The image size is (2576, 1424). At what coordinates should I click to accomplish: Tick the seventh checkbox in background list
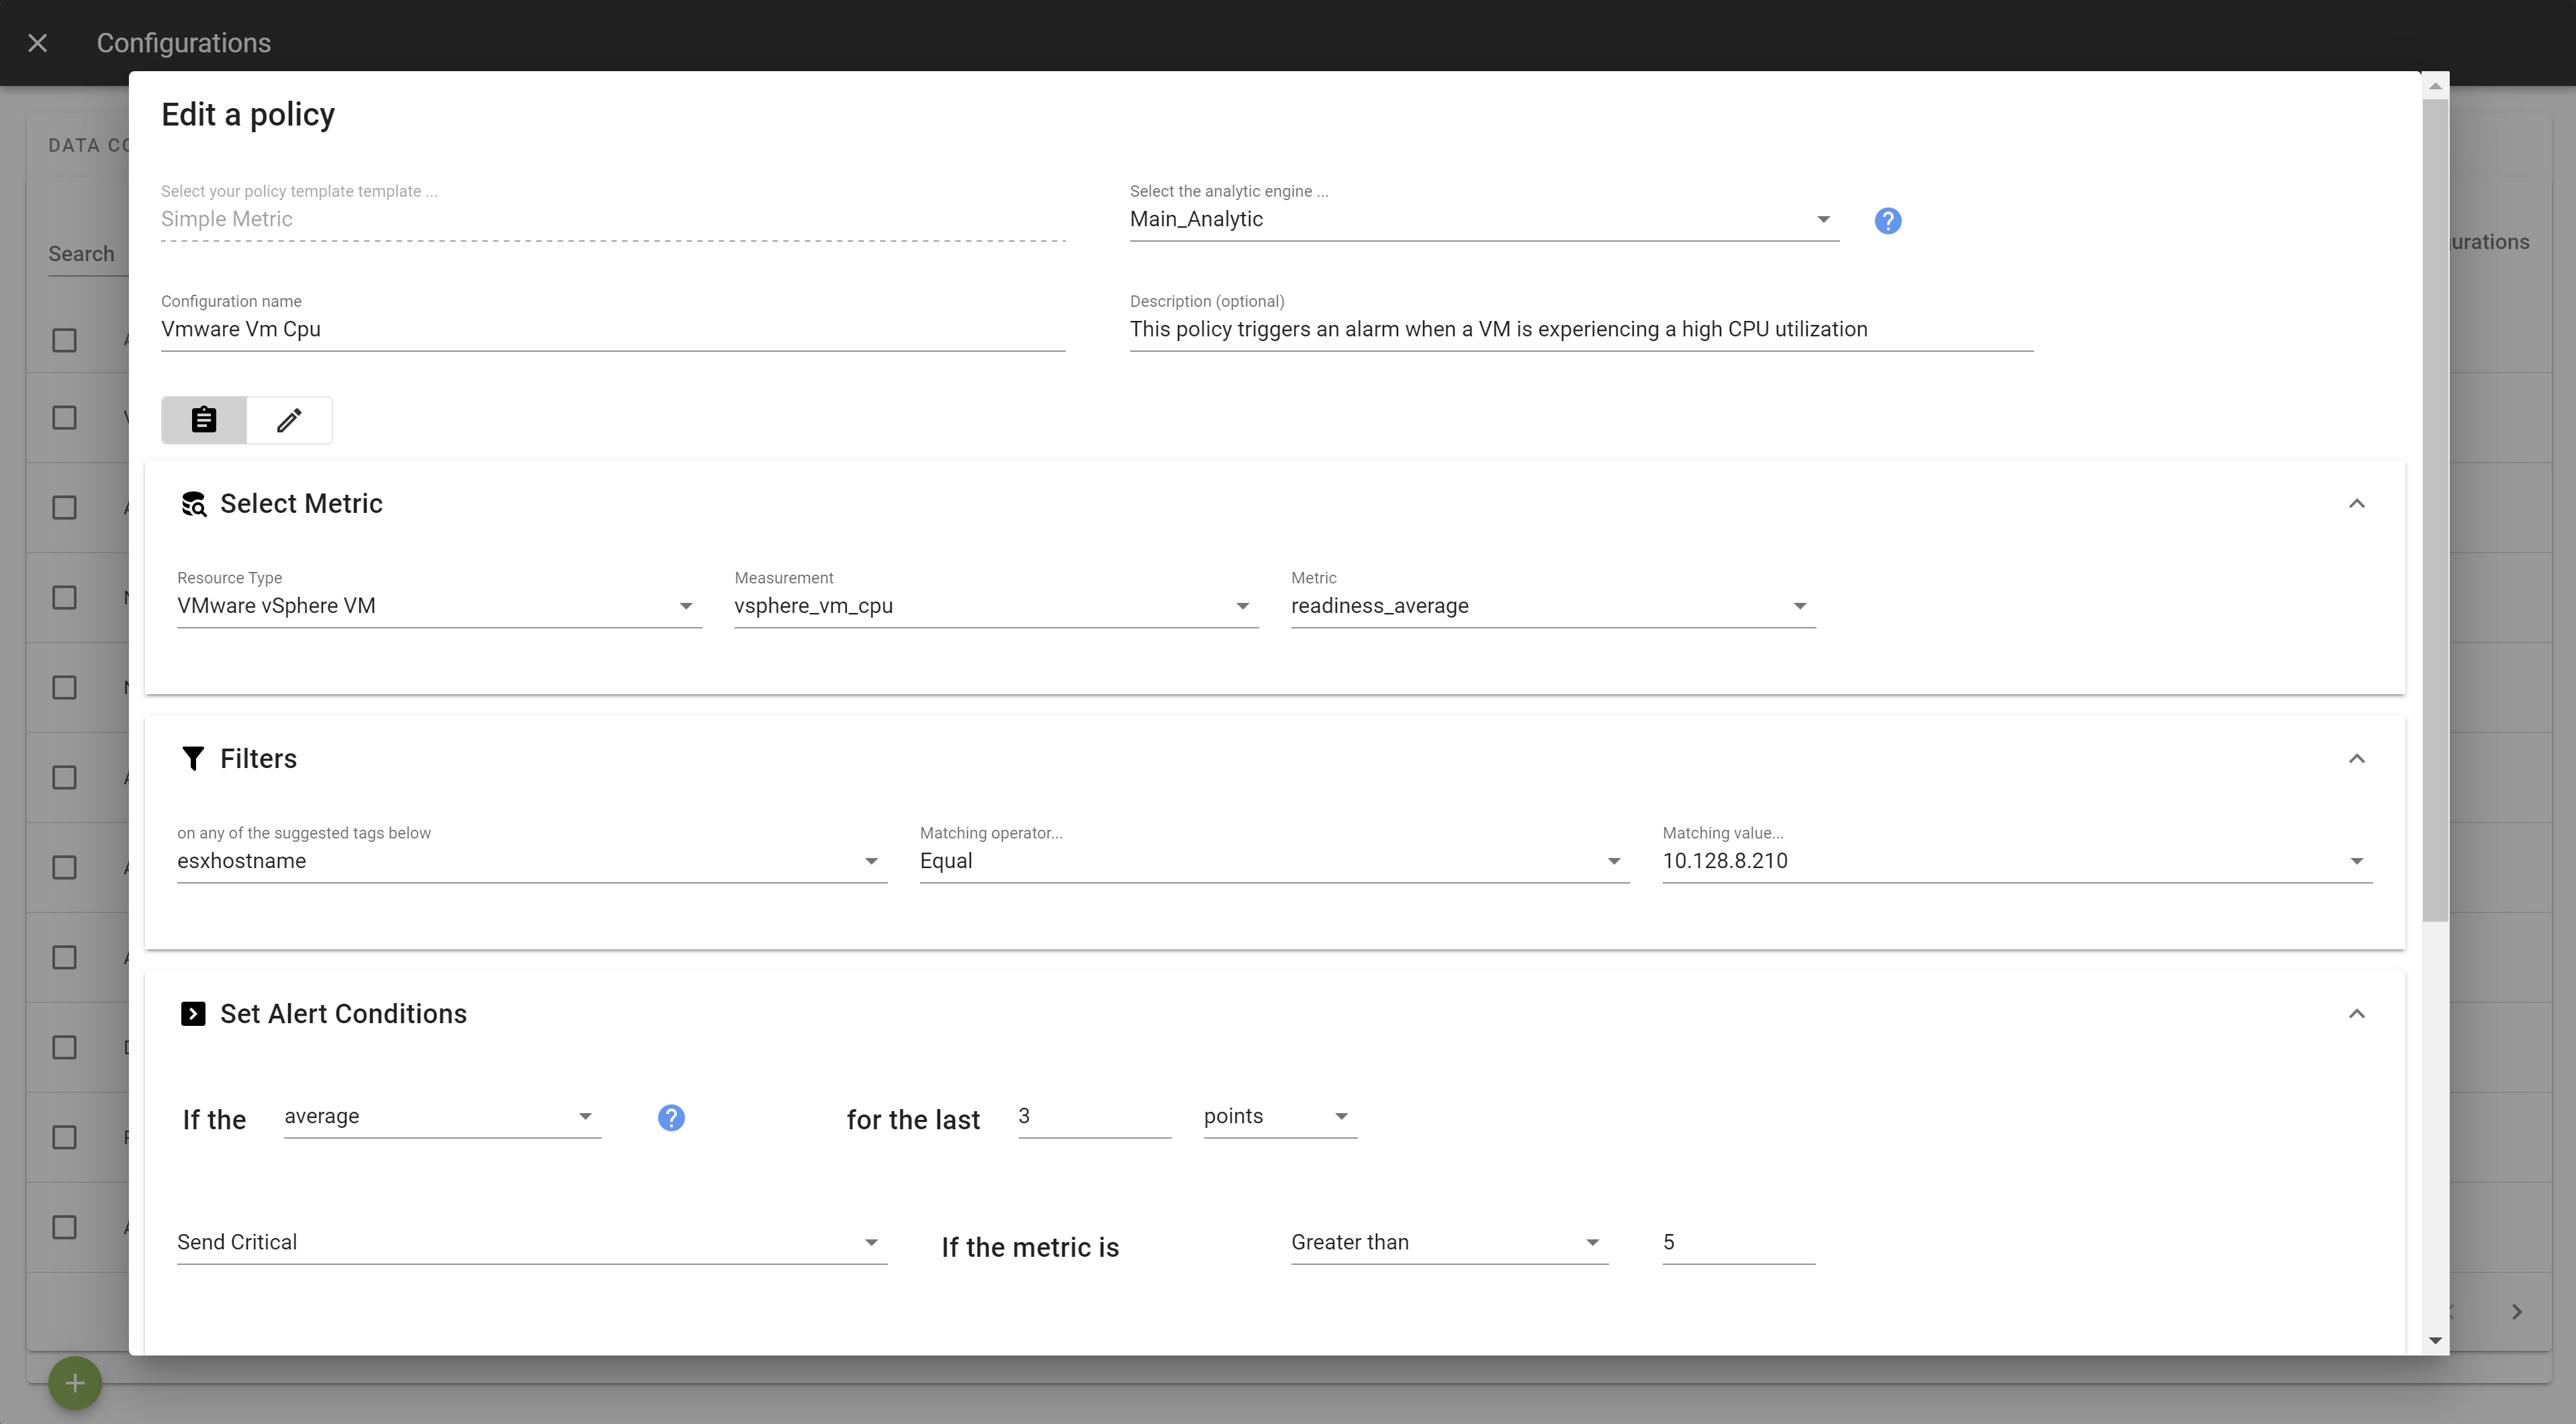point(64,868)
